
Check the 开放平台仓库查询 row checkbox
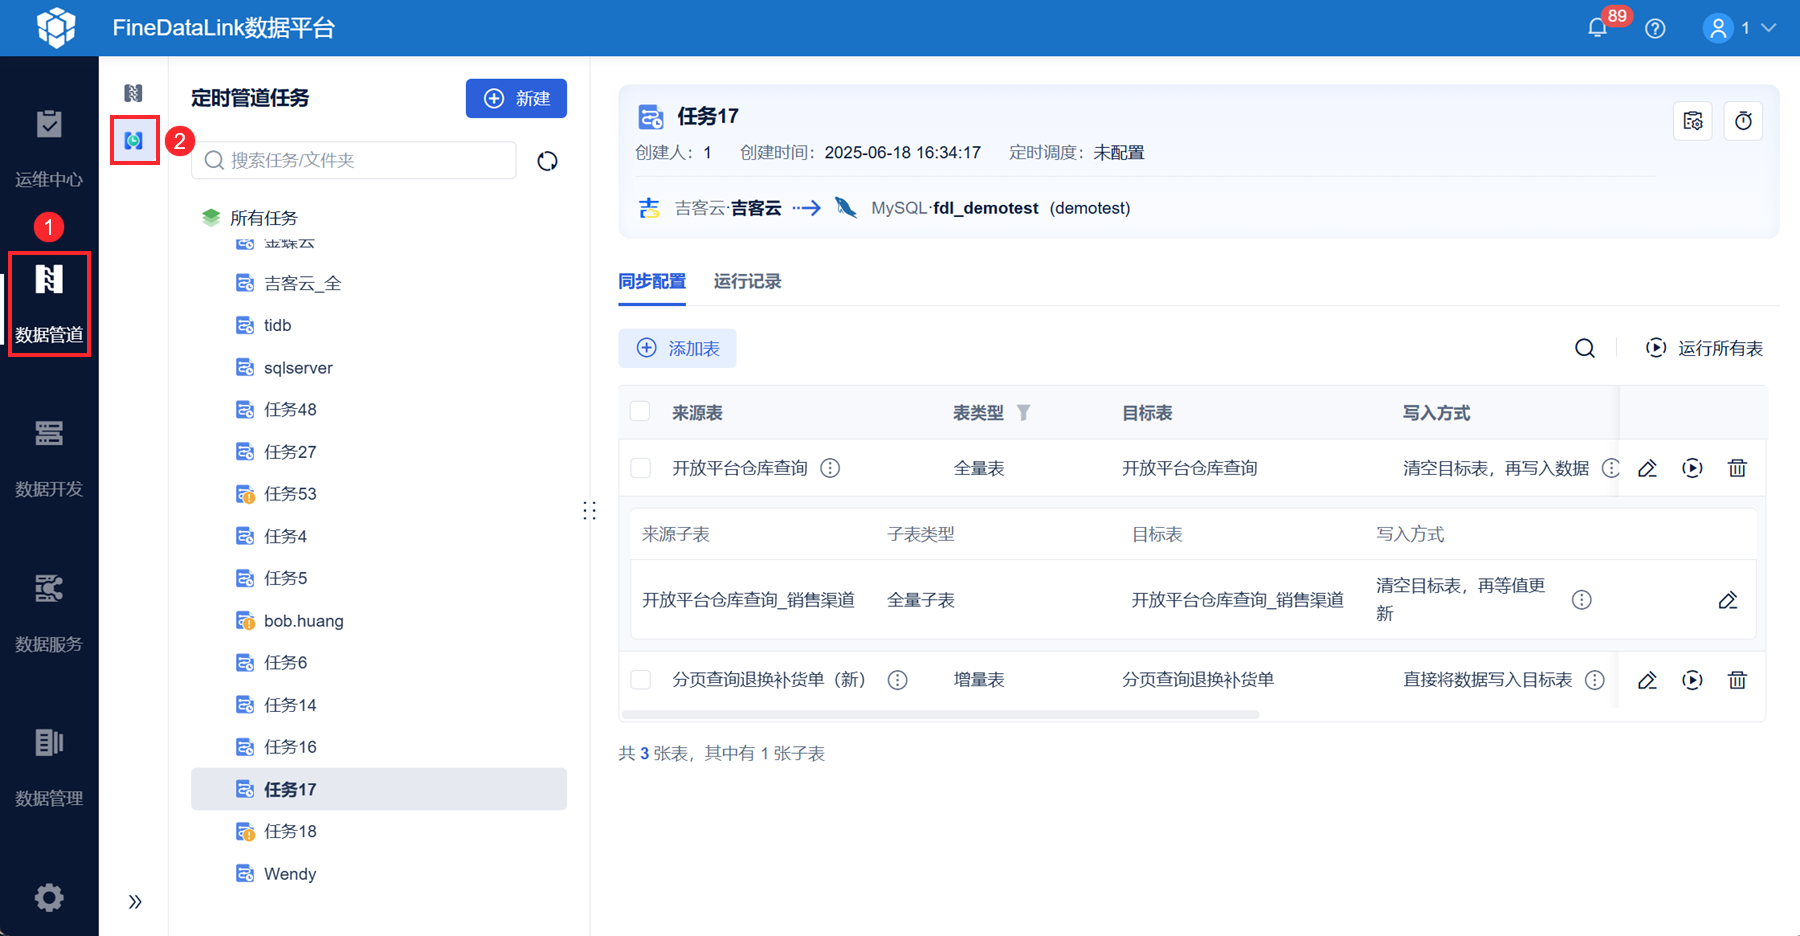click(x=640, y=468)
